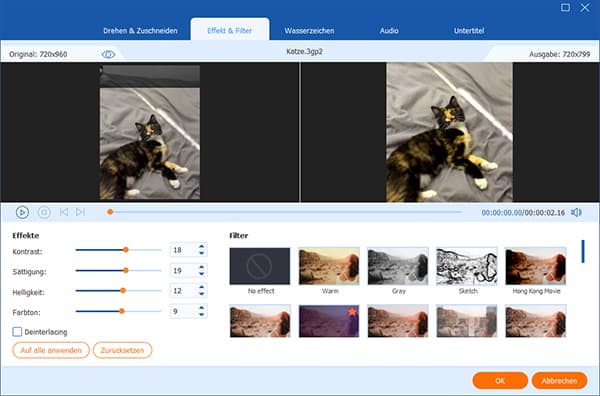Mute audio with the speaker icon

pos(576,212)
